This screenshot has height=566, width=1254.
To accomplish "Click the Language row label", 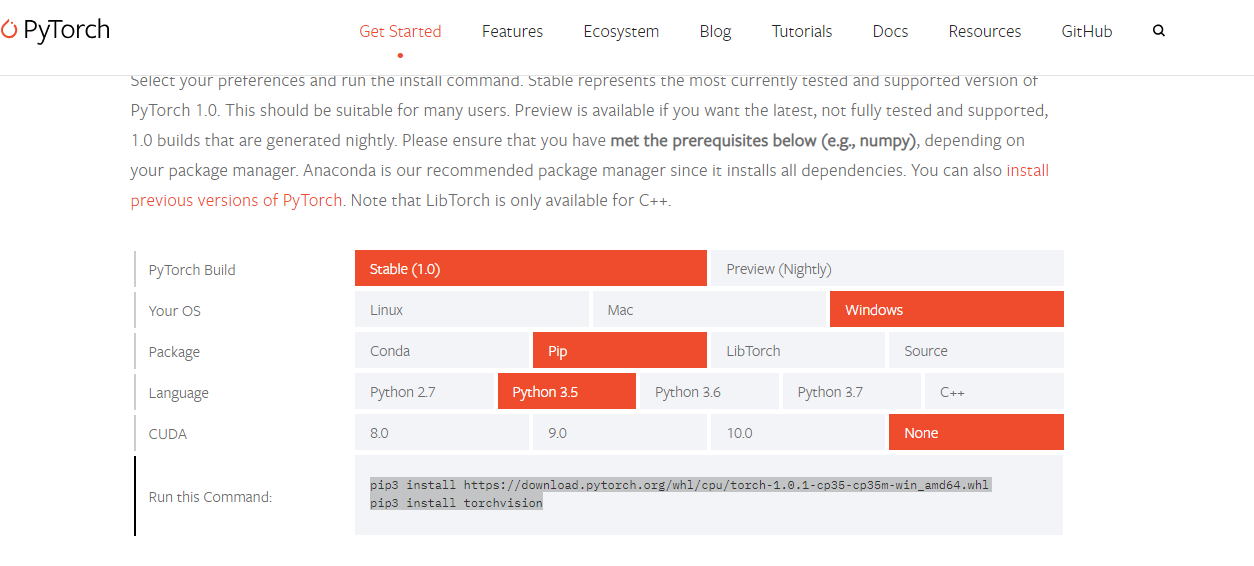I will (x=179, y=393).
